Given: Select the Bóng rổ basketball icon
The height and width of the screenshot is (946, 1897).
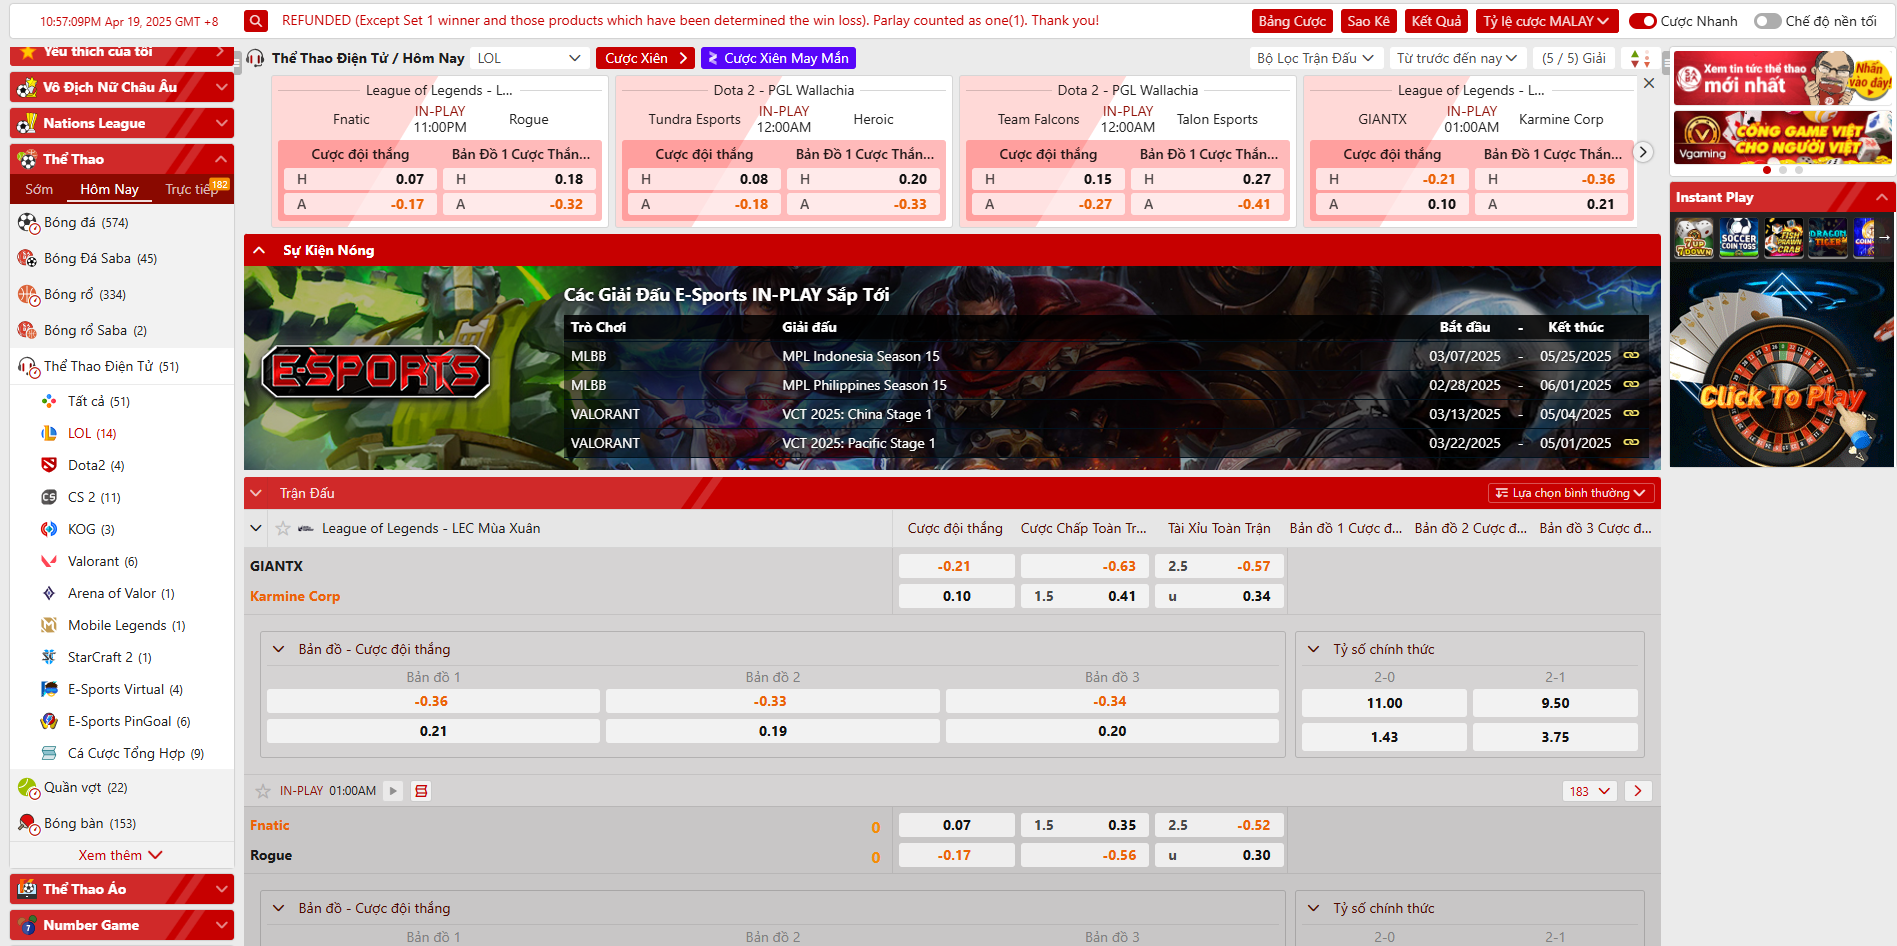Looking at the screenshot, I should (x=27, y=294).
